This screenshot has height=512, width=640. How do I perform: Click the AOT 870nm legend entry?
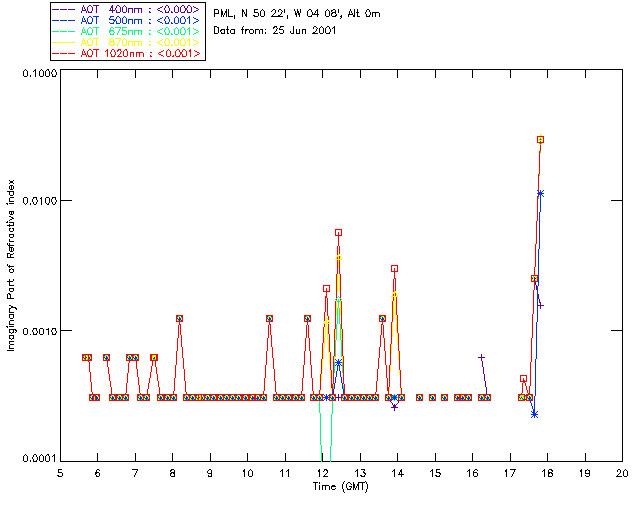128,42
